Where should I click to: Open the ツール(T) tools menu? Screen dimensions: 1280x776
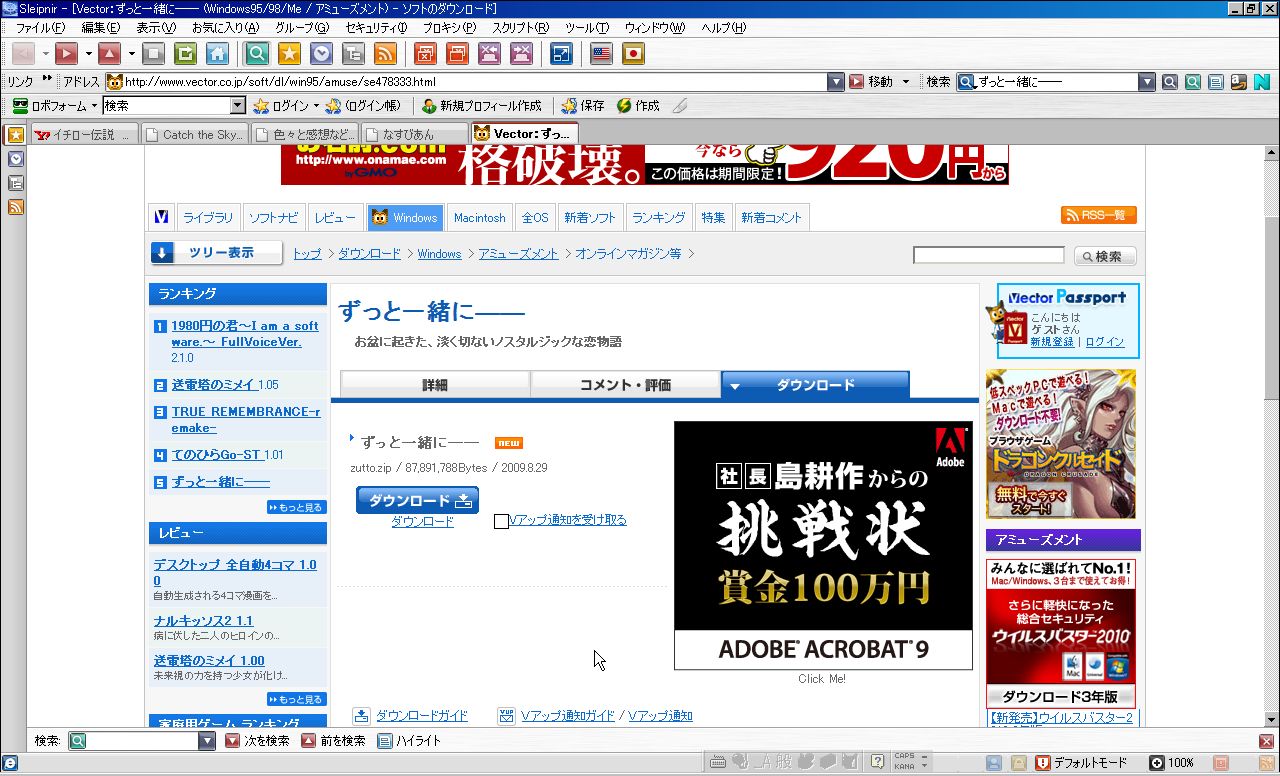coord(586,28)
